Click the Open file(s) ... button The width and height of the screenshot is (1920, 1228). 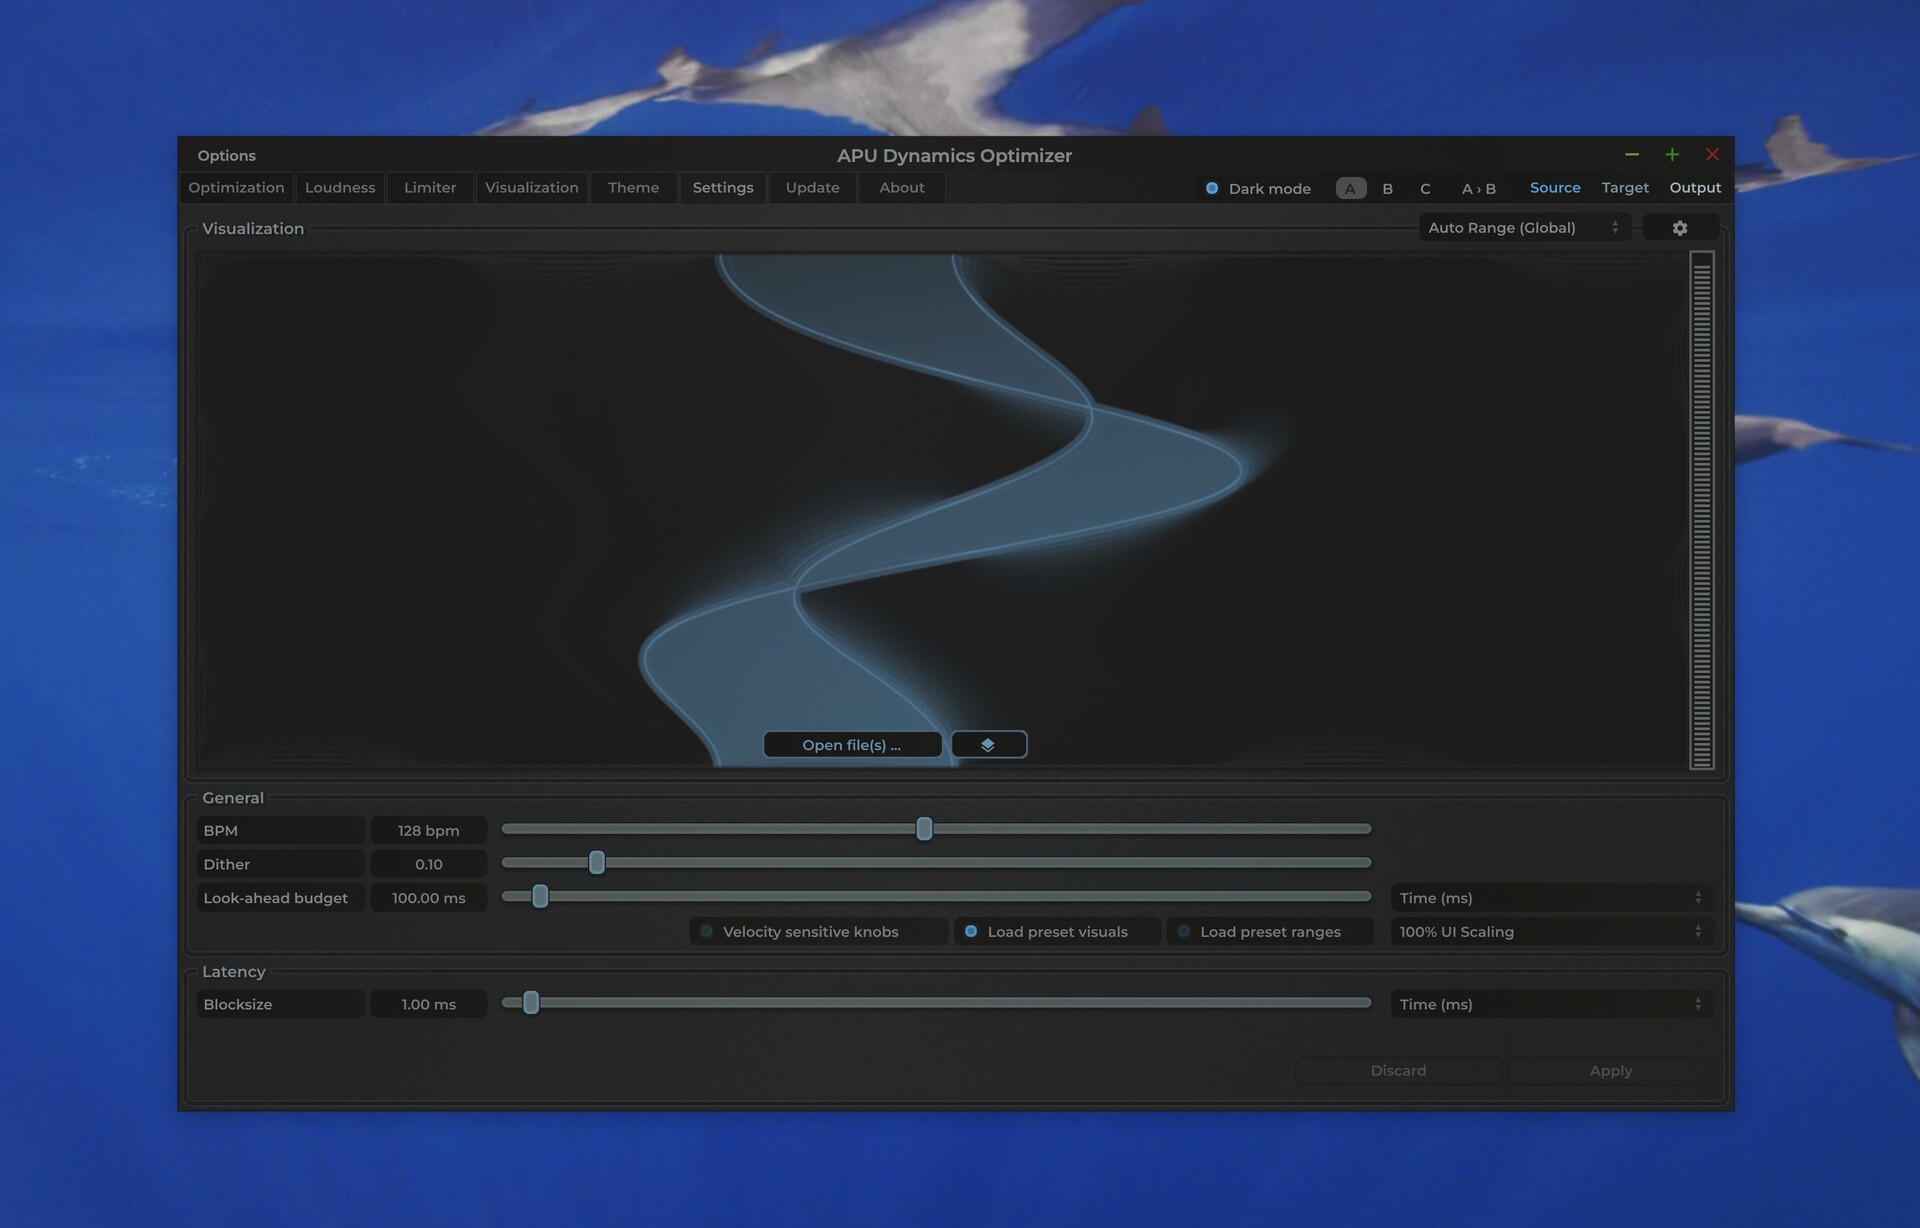pos(852,745)
